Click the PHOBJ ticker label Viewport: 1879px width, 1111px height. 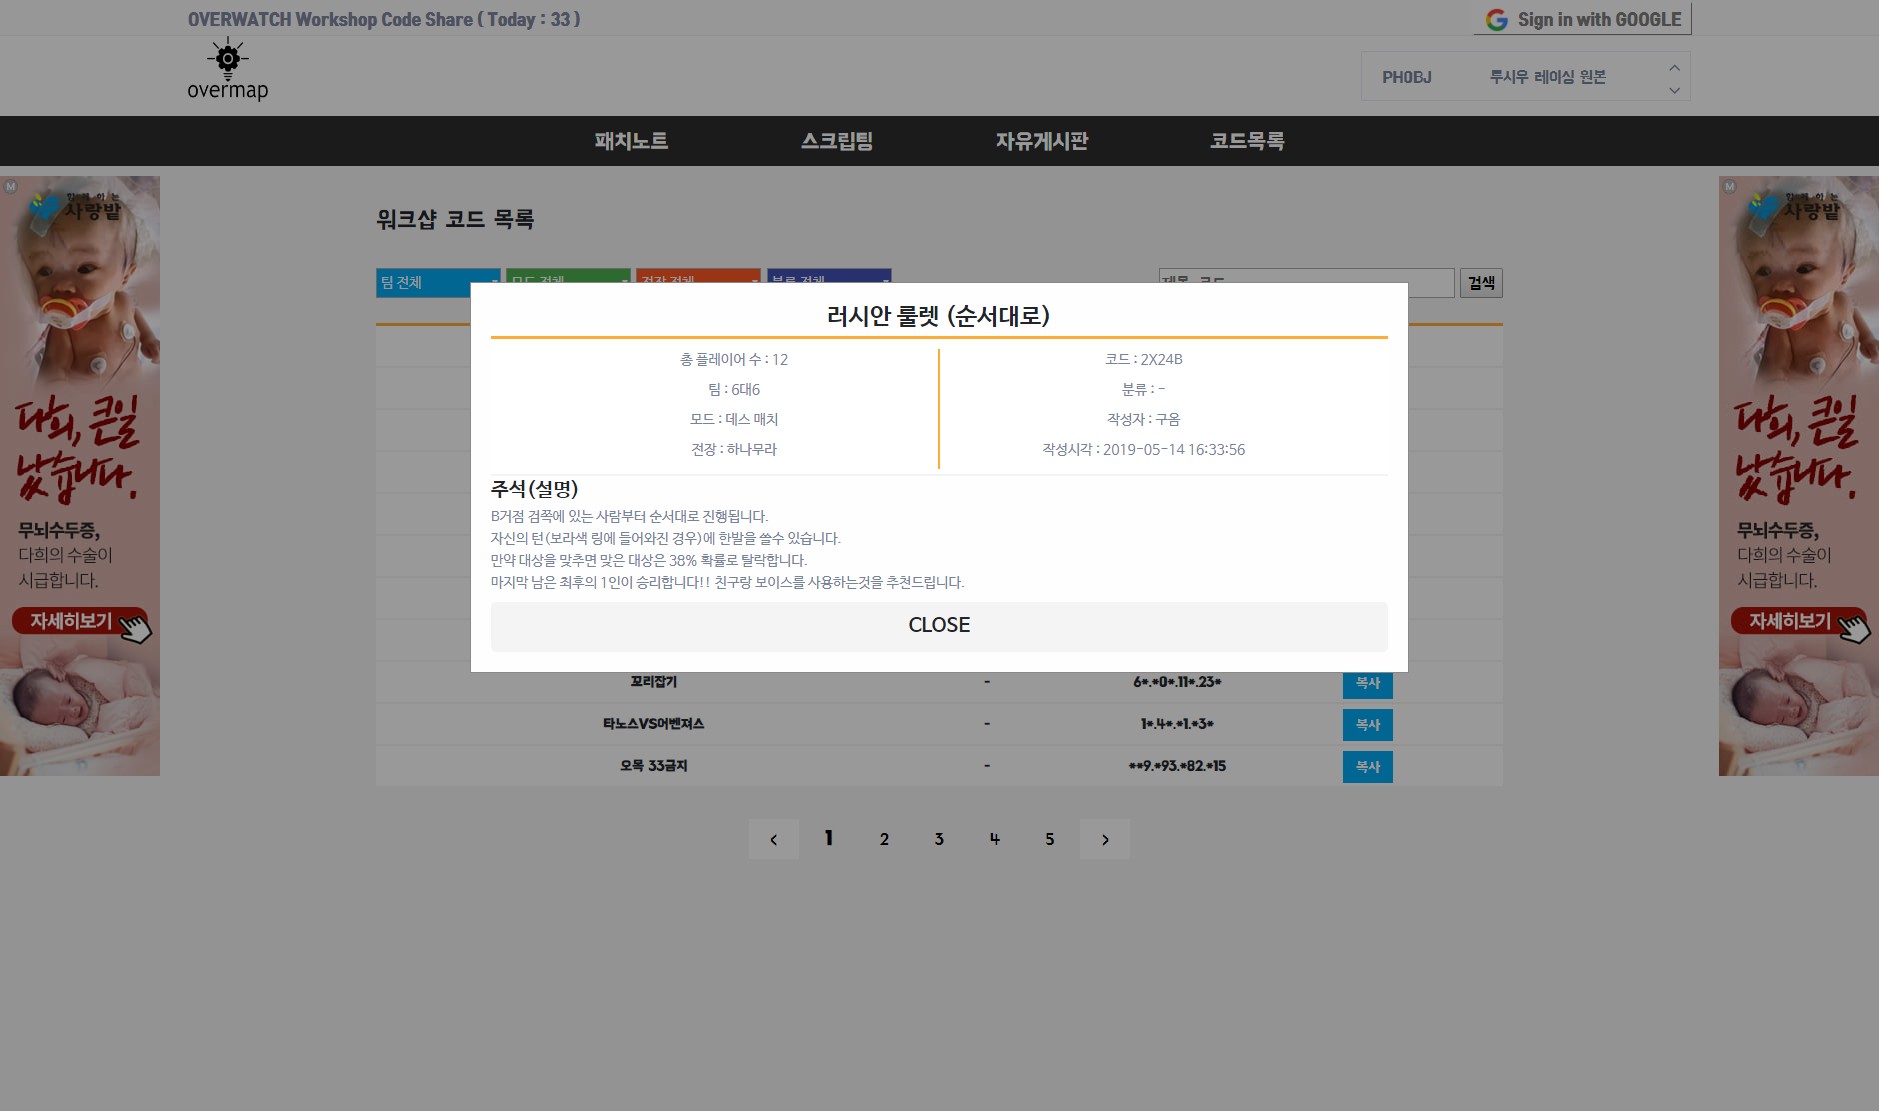point(1406,77)
